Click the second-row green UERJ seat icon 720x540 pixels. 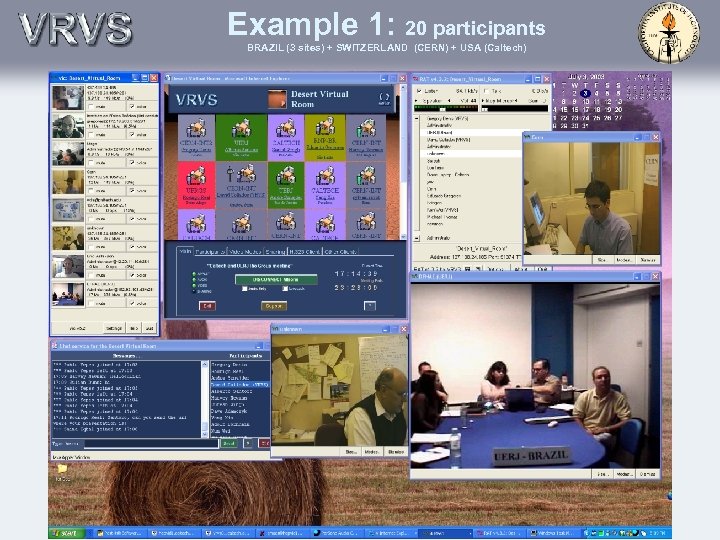coord(286,175)
